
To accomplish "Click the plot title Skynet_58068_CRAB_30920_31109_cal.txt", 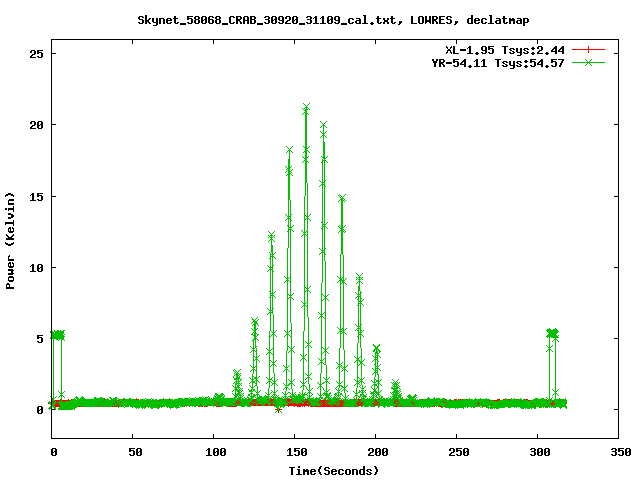I will 333,20.
